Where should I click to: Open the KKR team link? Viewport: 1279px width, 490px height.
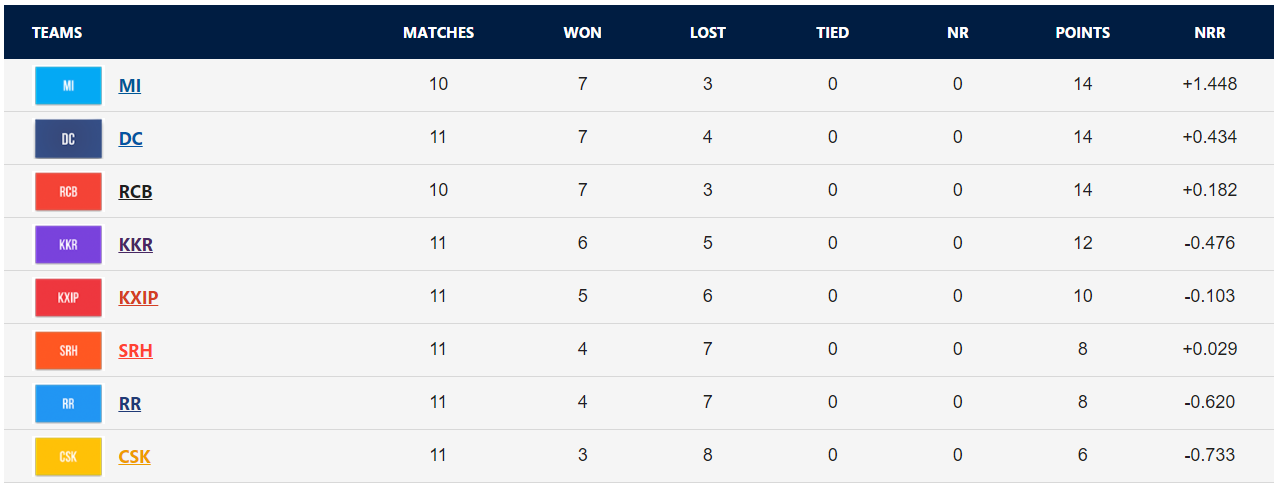(x=136, y=245)
